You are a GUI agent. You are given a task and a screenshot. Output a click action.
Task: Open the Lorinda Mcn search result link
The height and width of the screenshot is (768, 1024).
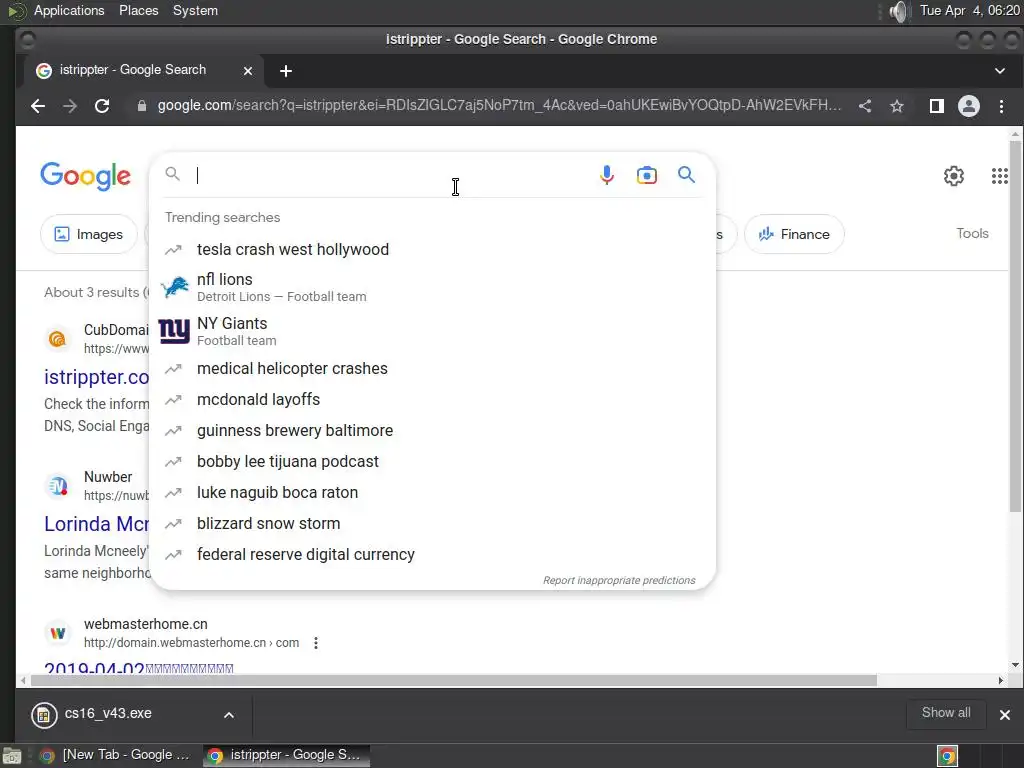coord(97,524)
